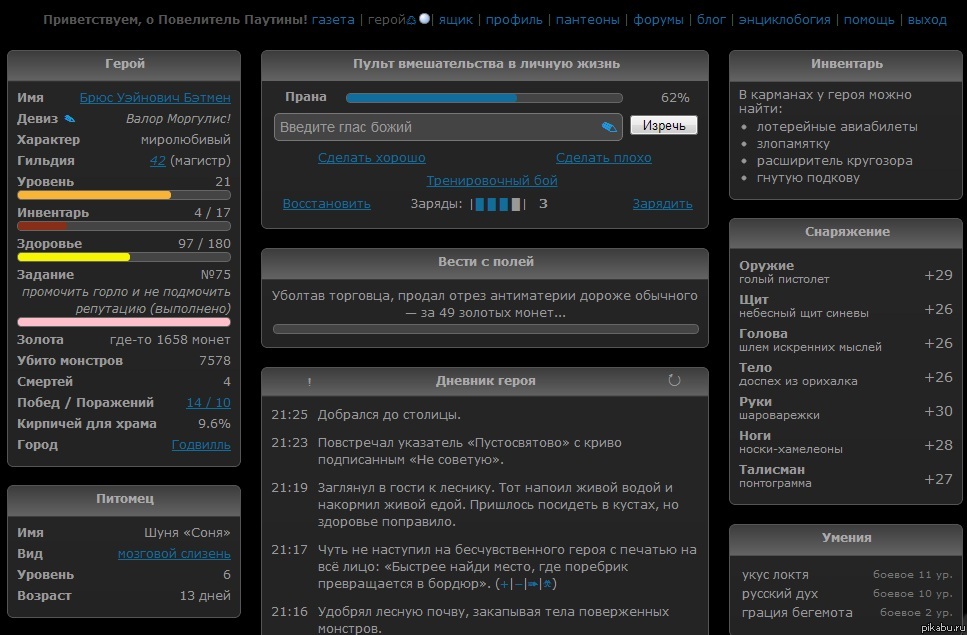Go to the форумы section
Image resolution: width=967 pixels, height=635 pixels.
click(659, 19)
